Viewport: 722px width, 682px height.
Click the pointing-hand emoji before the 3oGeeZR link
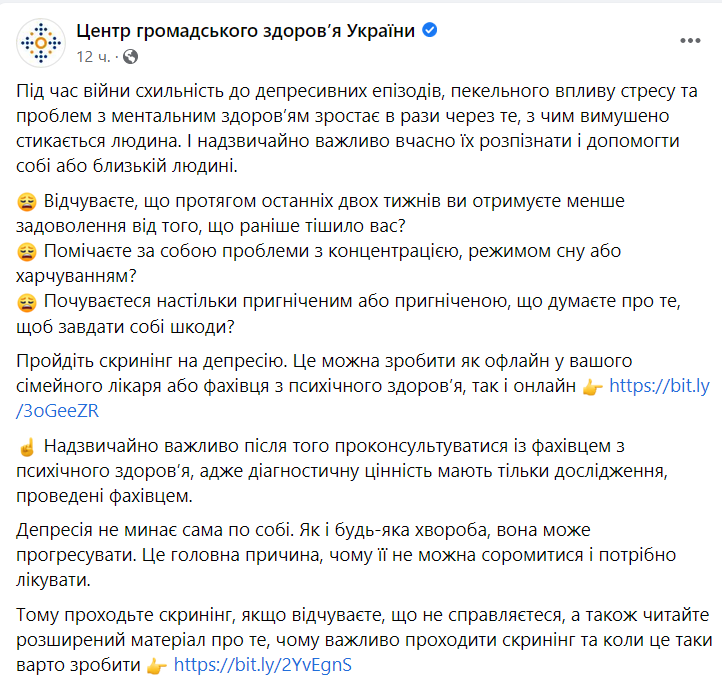593,386
